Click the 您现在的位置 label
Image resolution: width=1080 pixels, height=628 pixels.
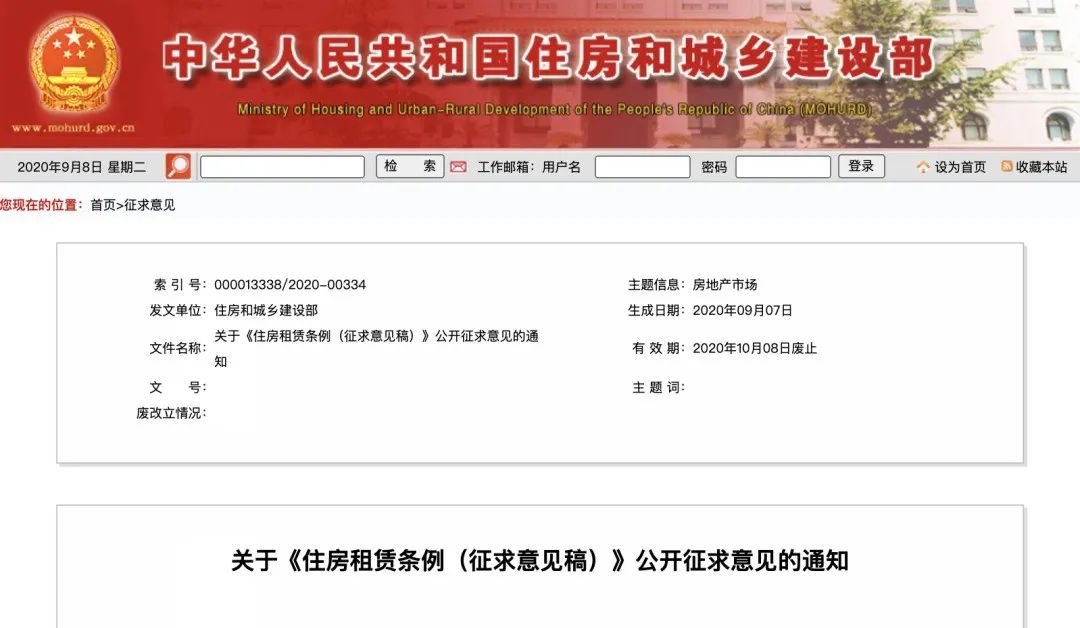click(x=41, y=205)
